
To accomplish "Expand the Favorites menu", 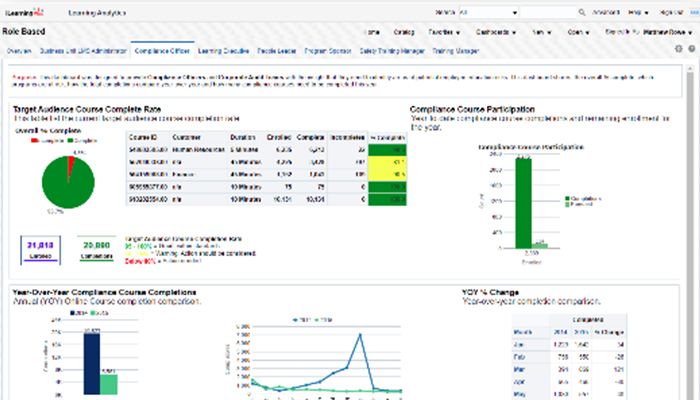I will 442,31.
